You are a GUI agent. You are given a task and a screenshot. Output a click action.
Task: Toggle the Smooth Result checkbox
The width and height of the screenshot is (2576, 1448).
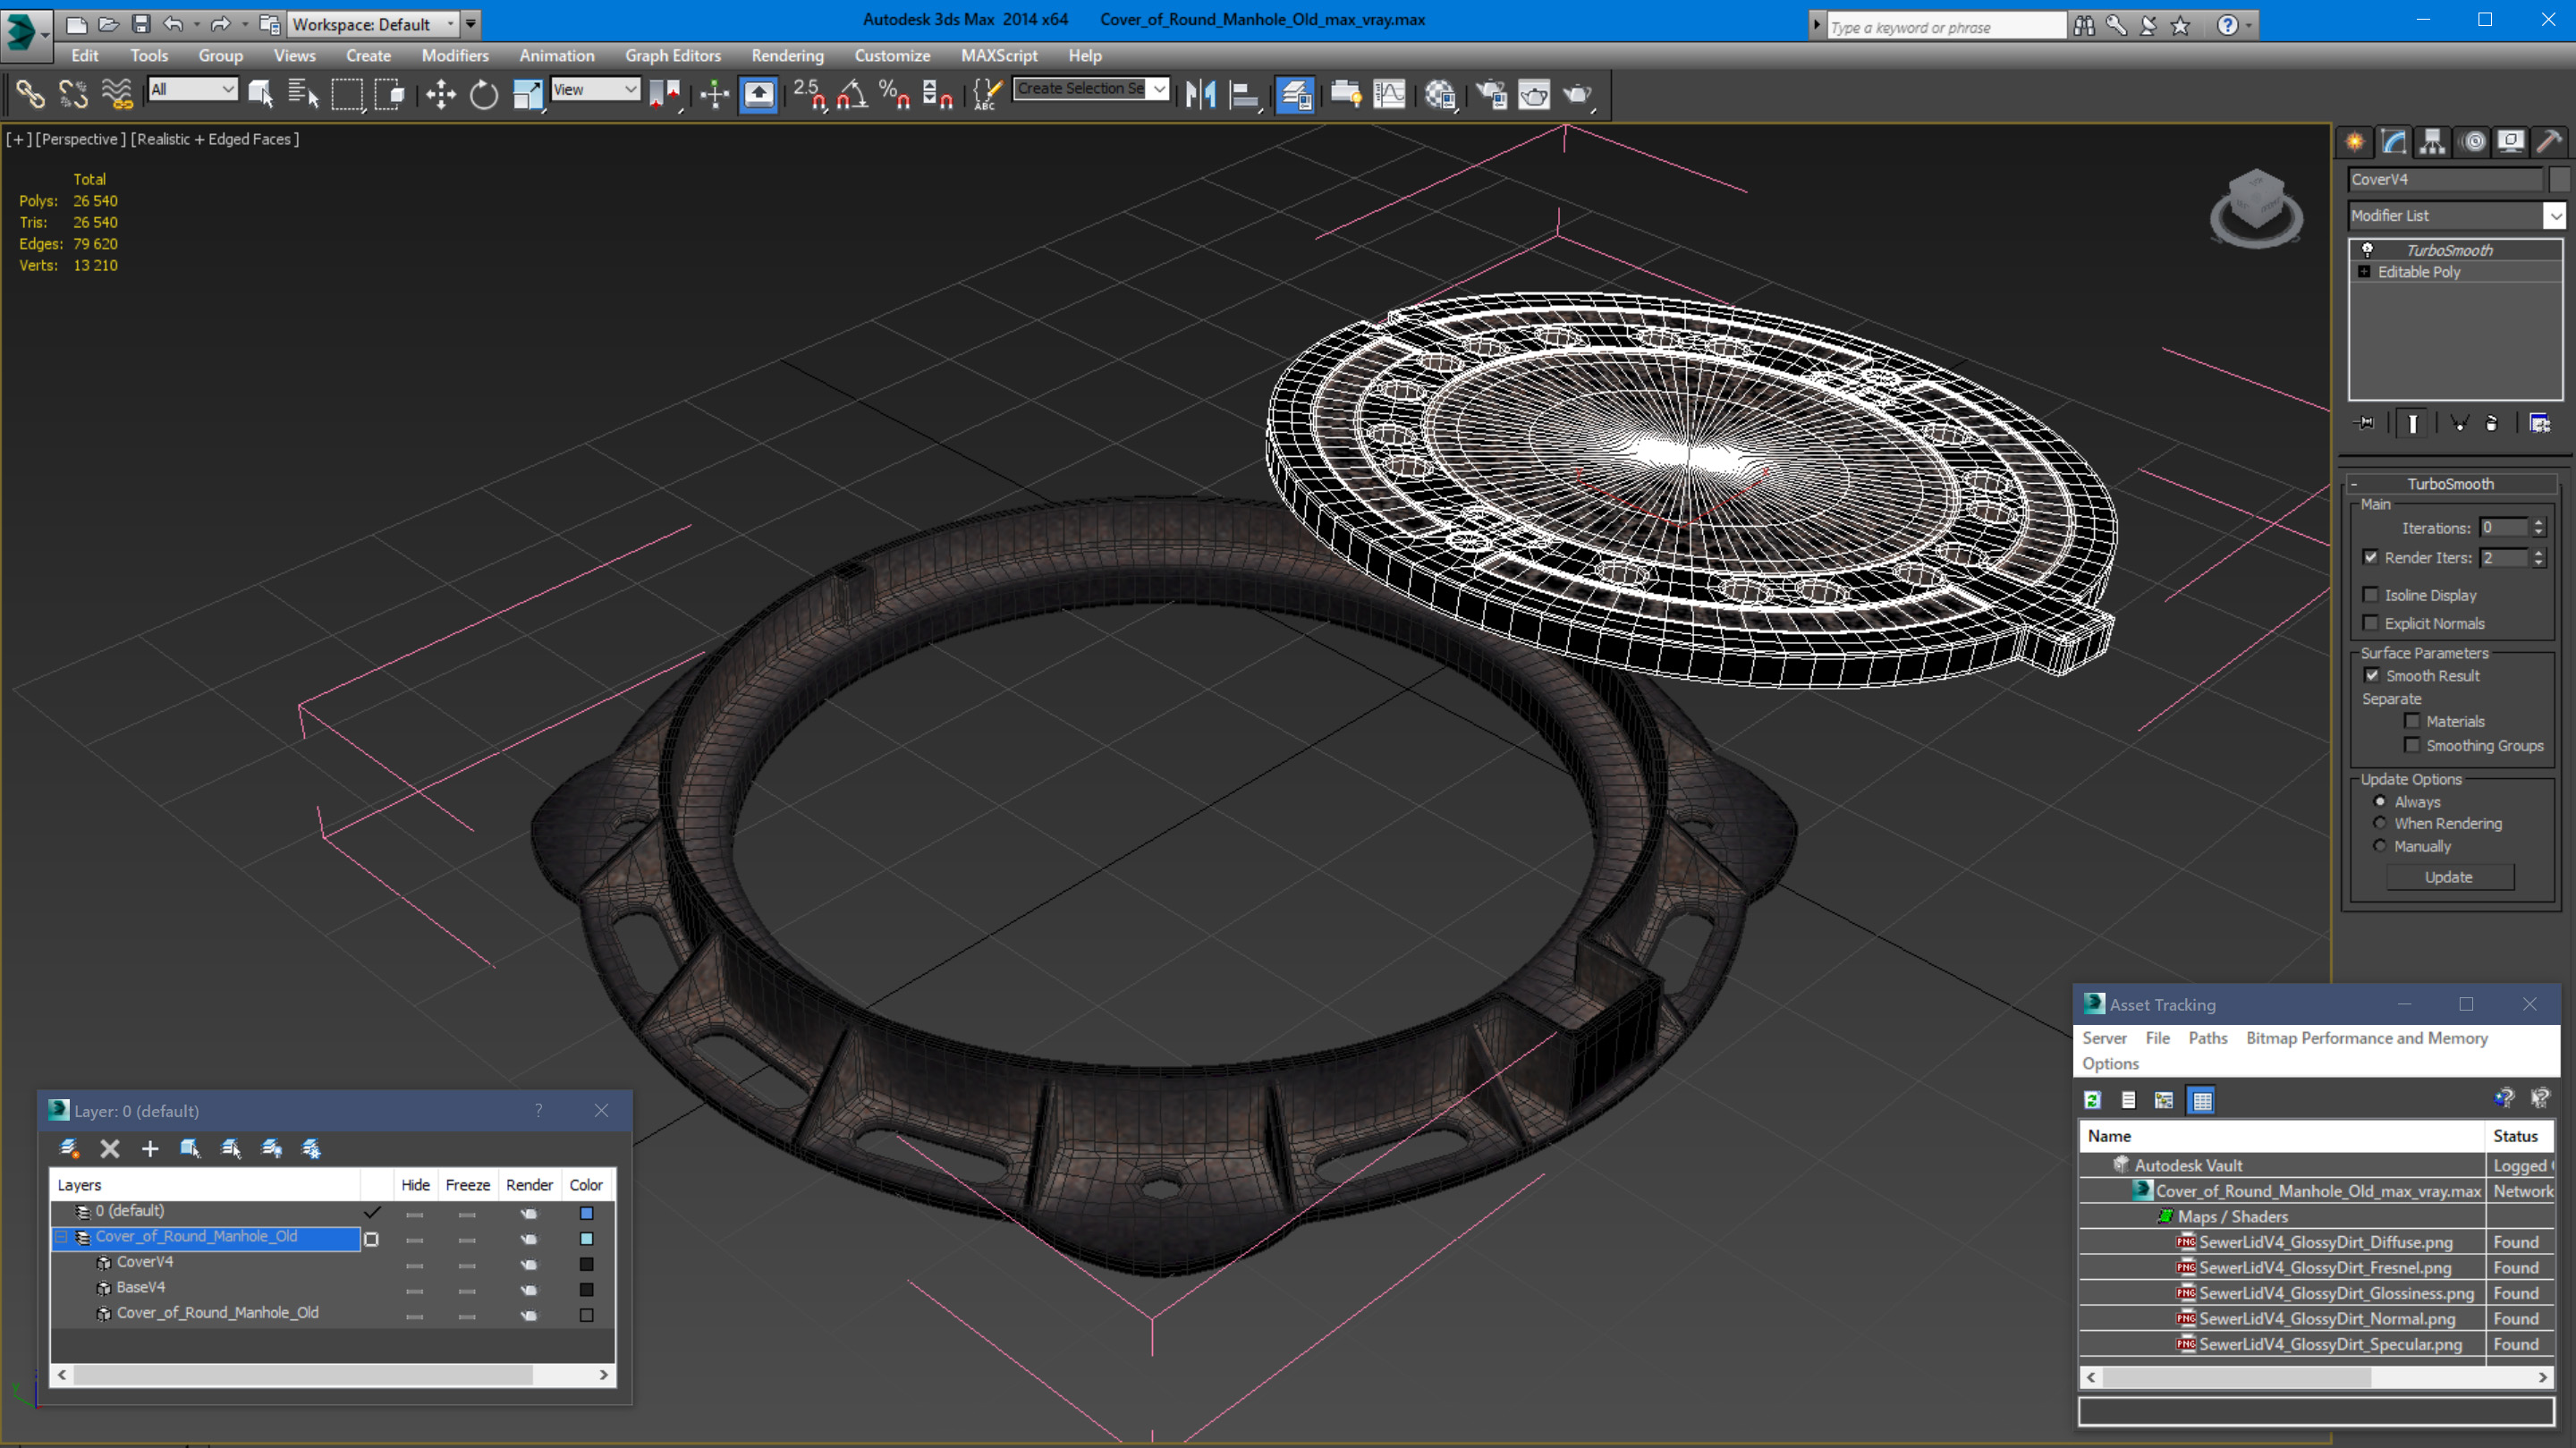2372,675
